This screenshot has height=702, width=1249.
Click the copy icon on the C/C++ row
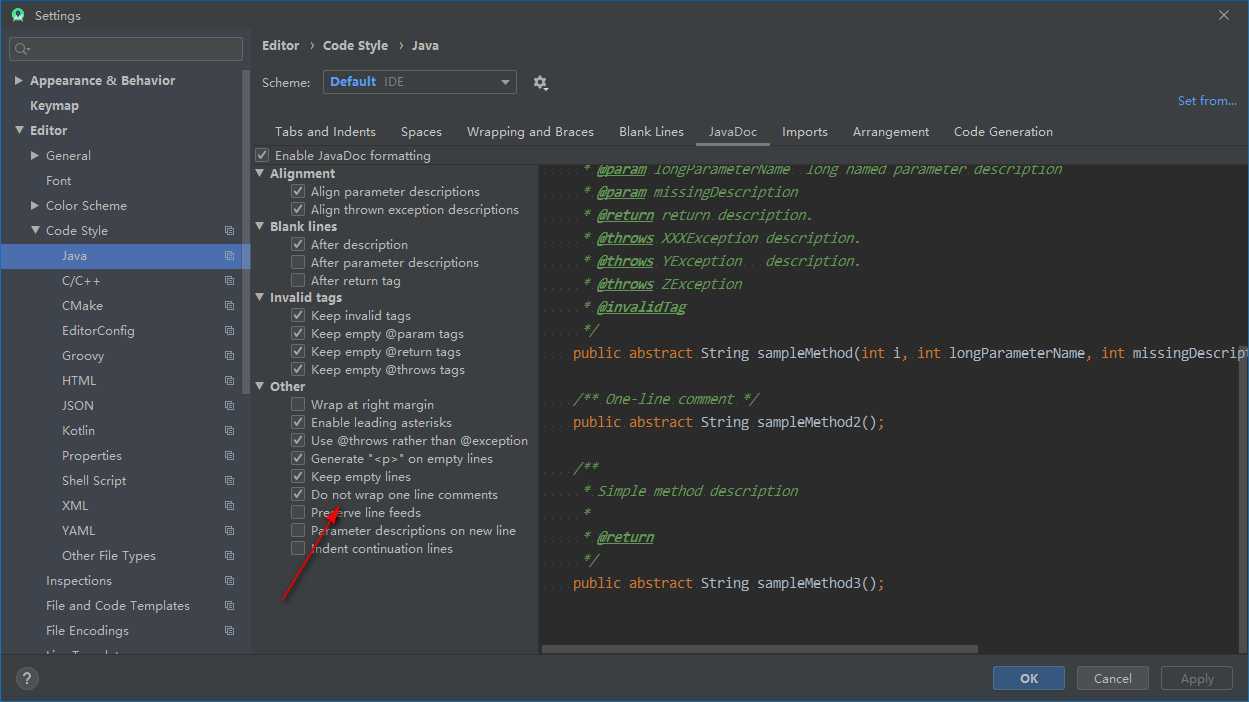[229, 281]
